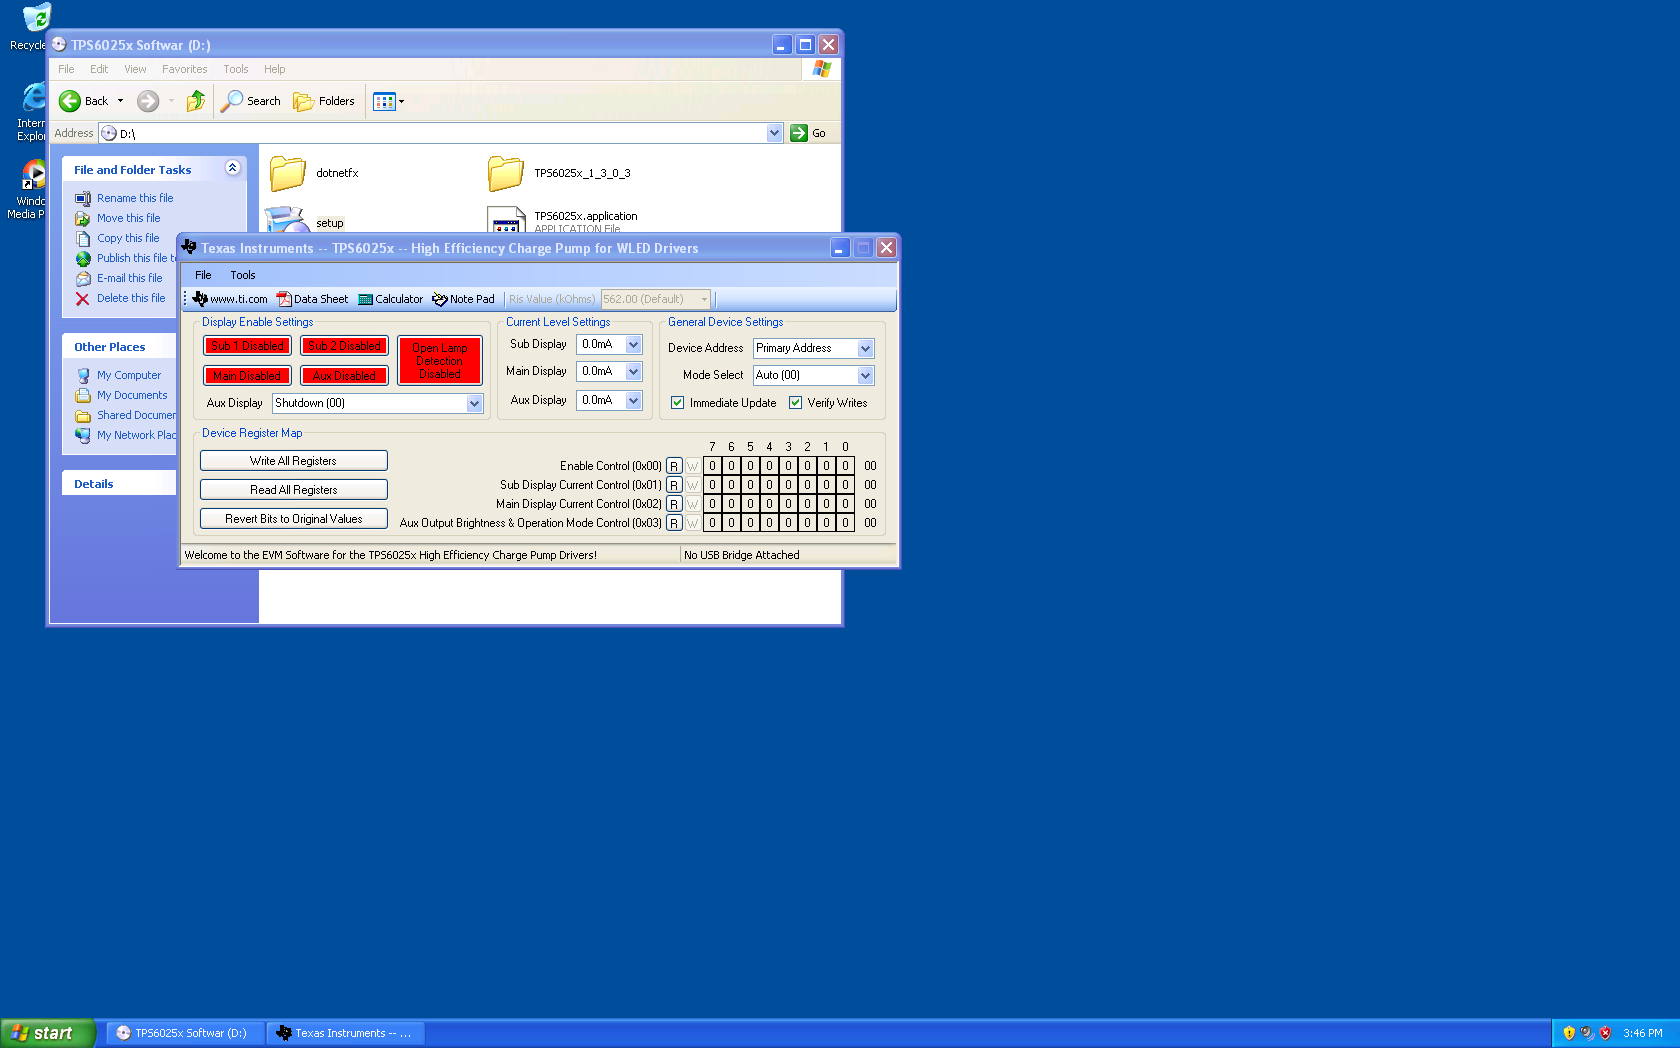Uncheck the Immediate Update checkbox

678,403
